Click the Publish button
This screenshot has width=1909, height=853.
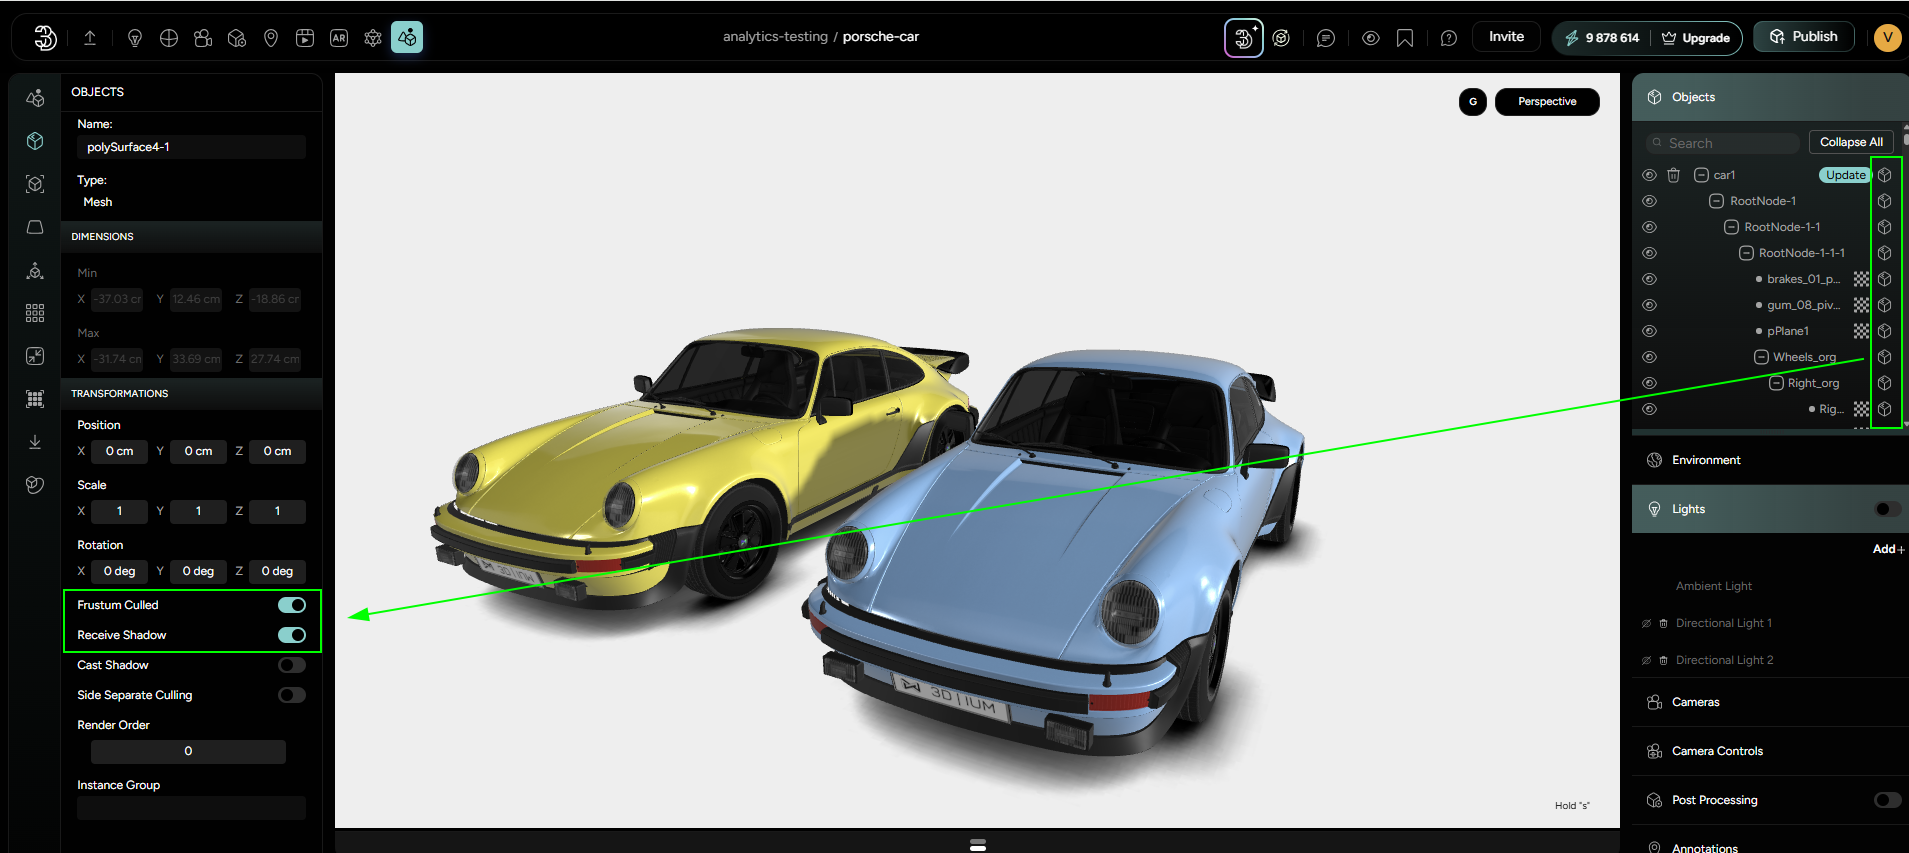(1803, 37)
